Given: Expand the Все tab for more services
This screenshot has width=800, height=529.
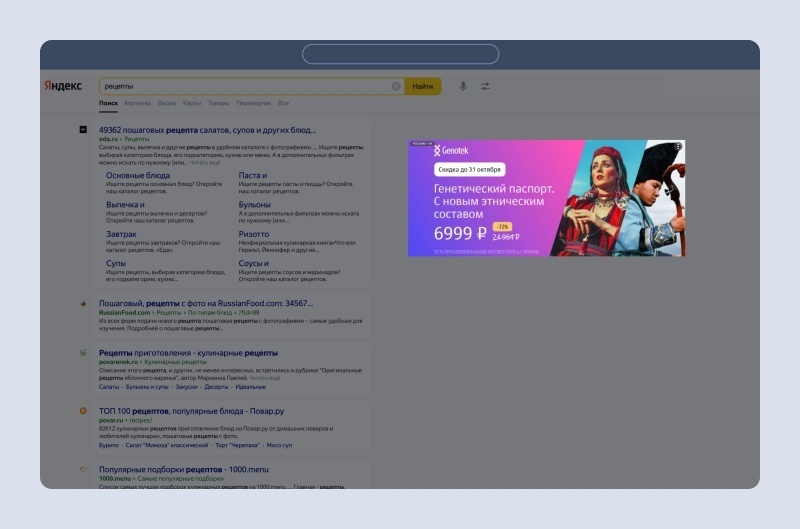Looking at the screenshot, I should 283,103.
